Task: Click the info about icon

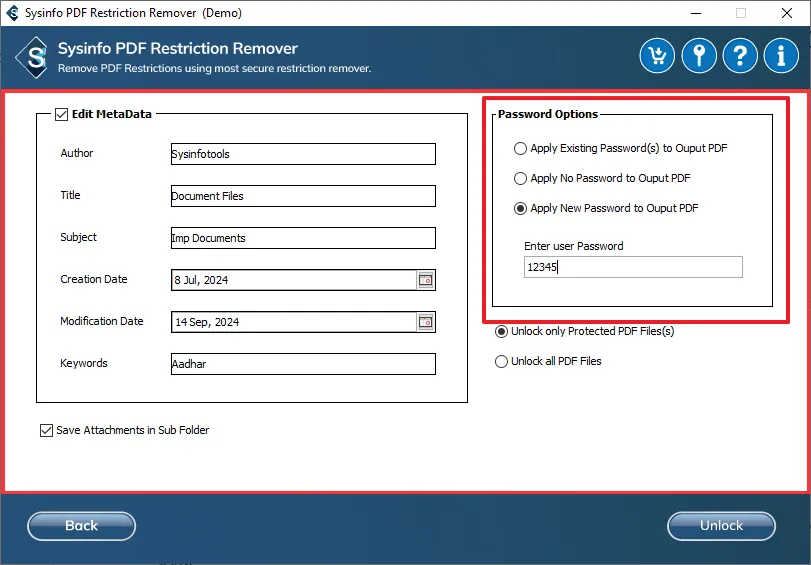Action: (781, 55)
